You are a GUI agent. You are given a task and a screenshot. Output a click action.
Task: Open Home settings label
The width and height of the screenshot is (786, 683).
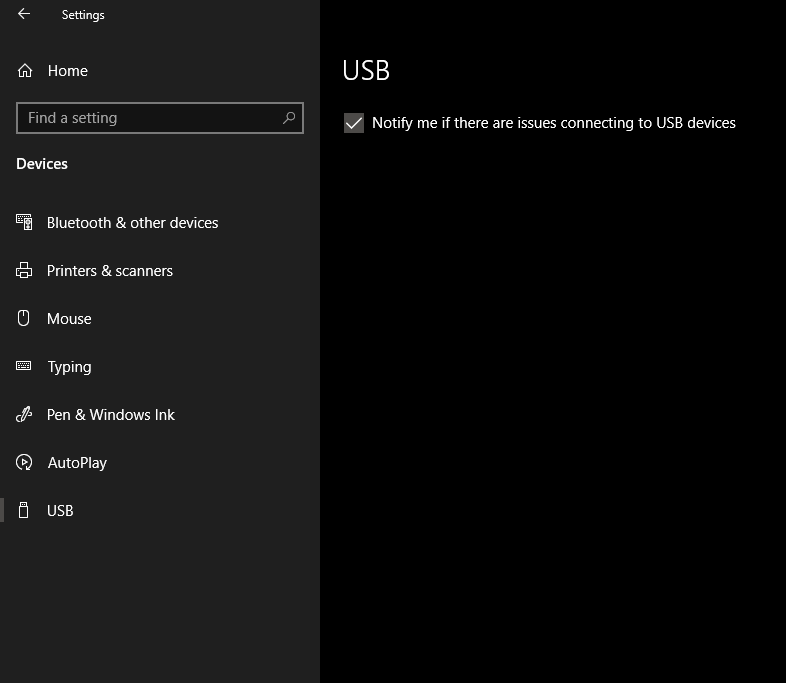tap(68, 71)
